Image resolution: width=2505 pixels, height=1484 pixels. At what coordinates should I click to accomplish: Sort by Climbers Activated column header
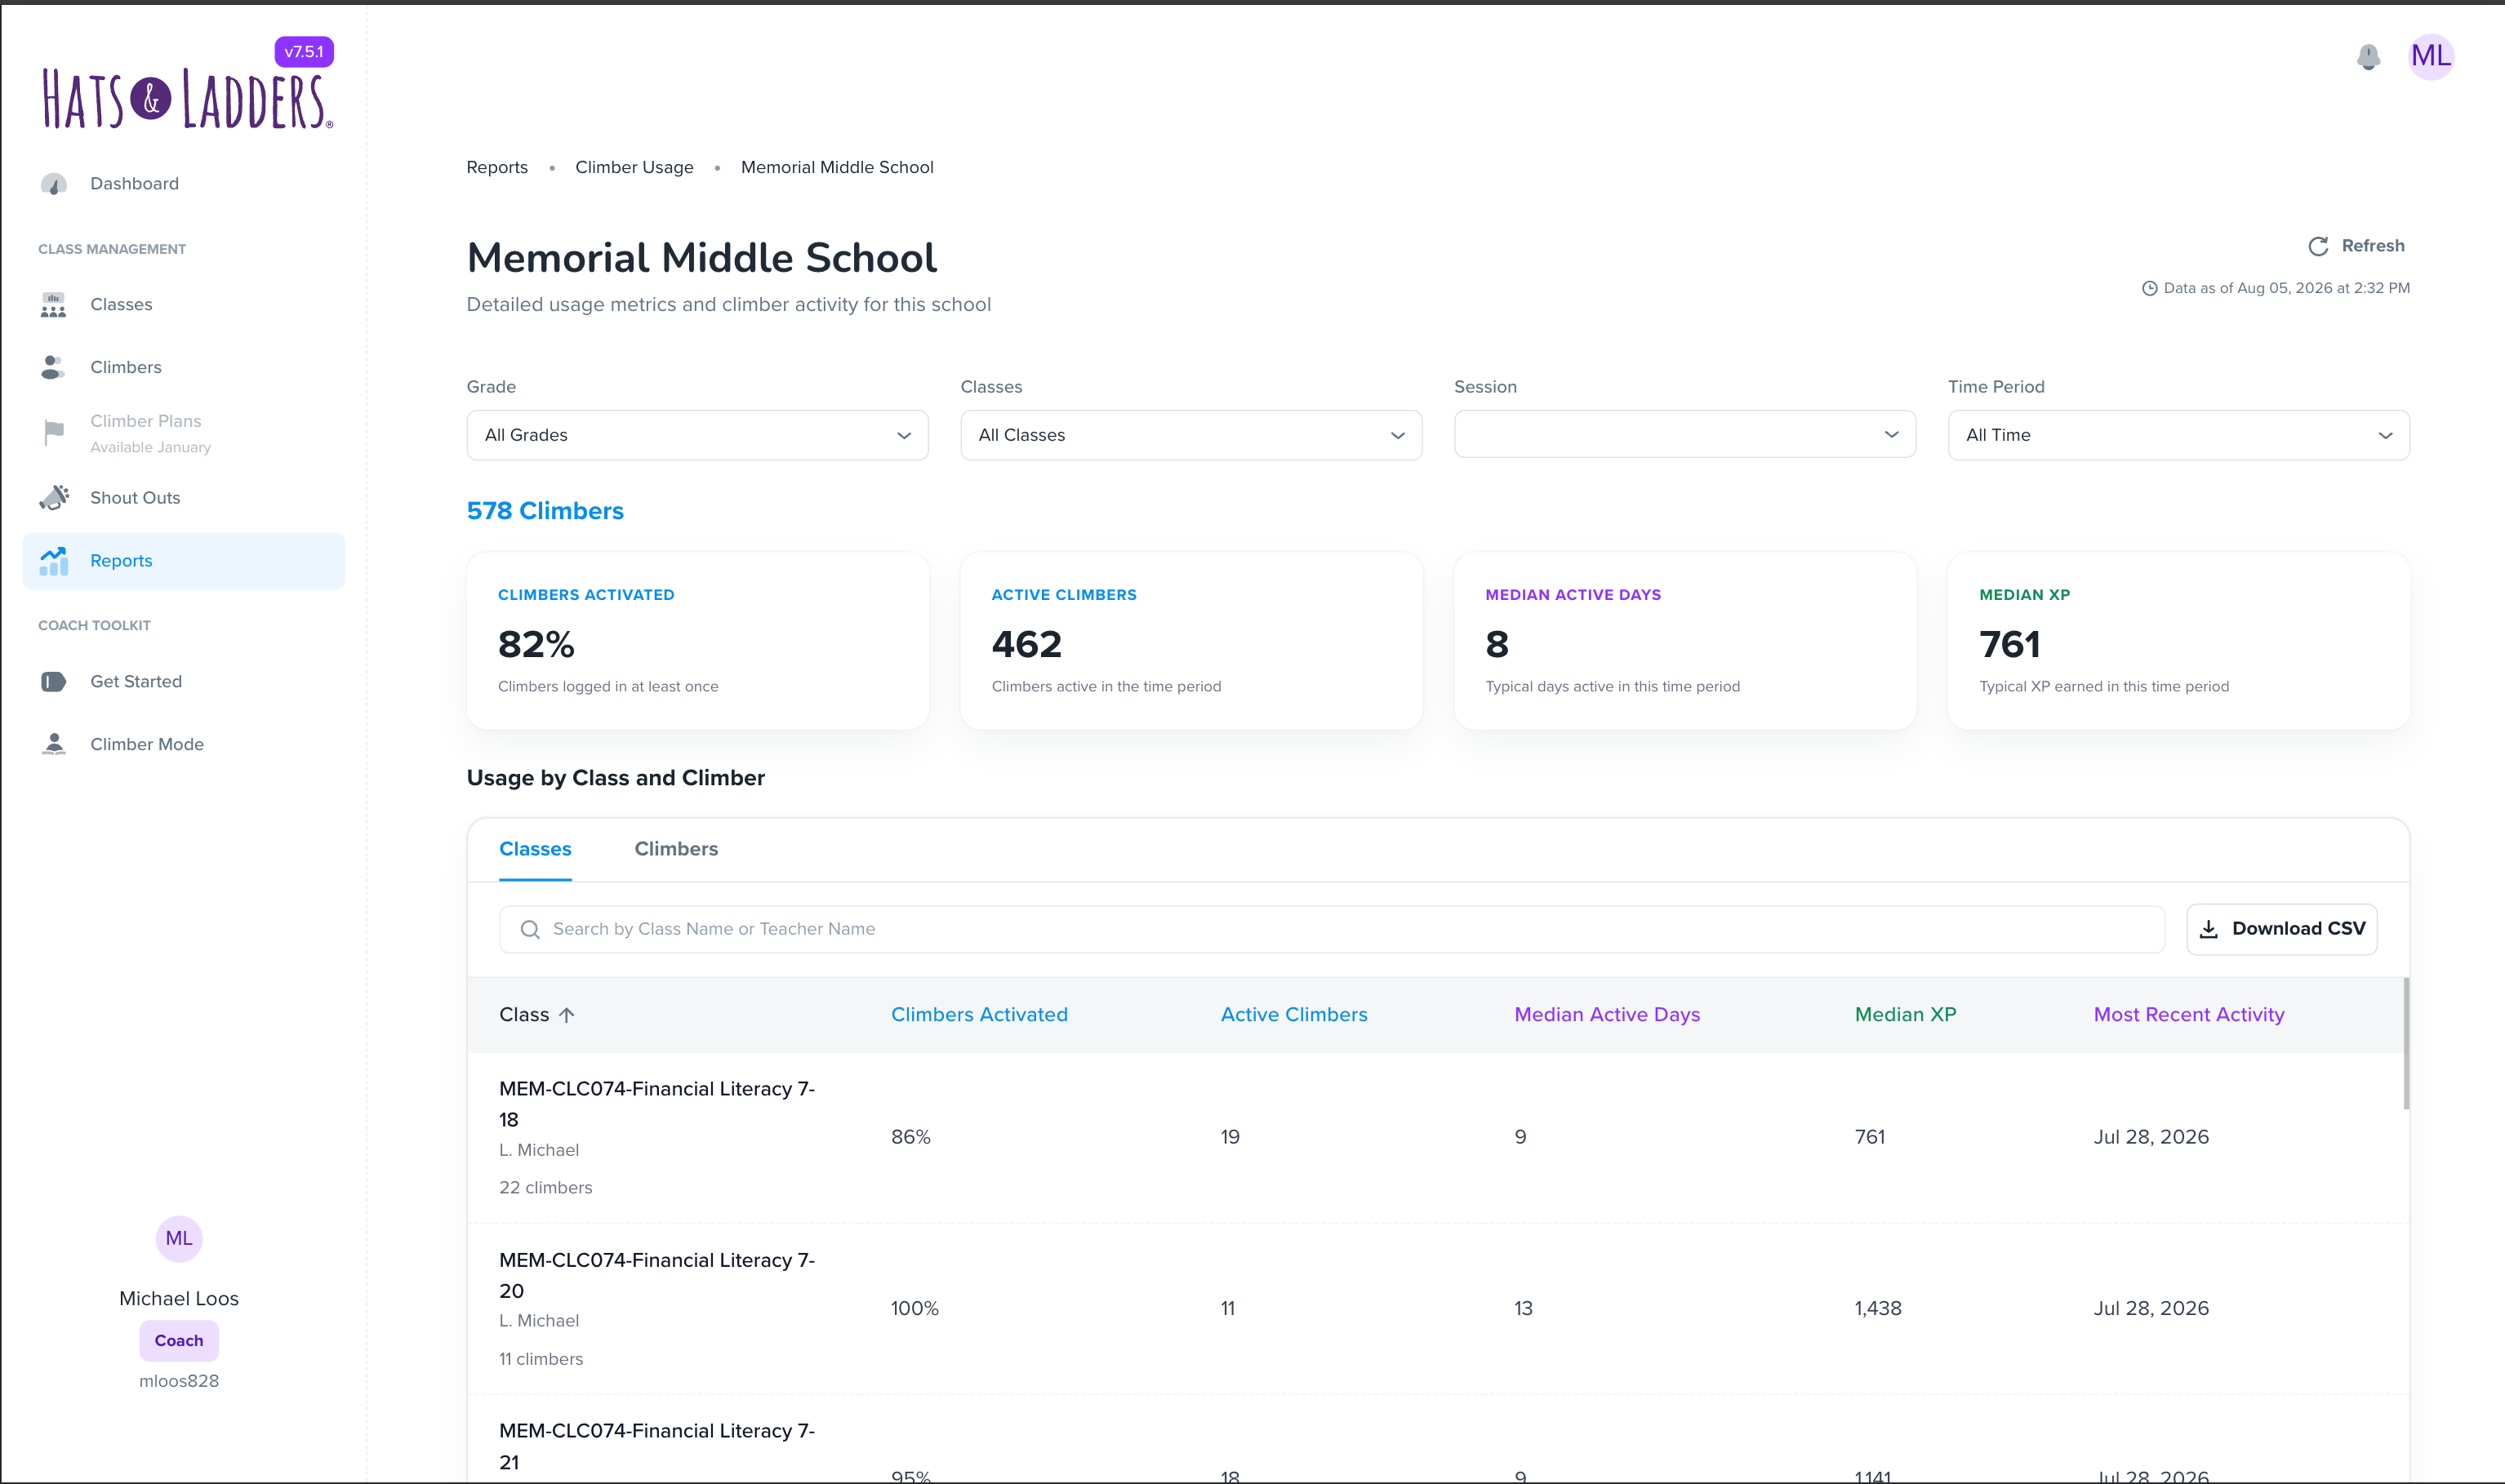pos(979,1015)
